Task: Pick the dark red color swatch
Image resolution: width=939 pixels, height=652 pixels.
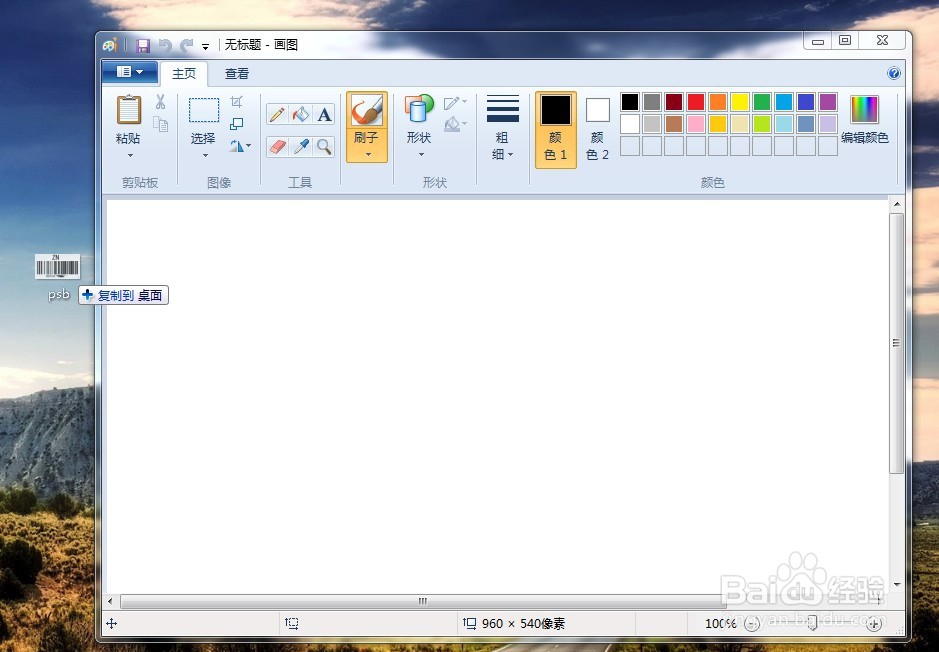Action: (x=674, y=102)
